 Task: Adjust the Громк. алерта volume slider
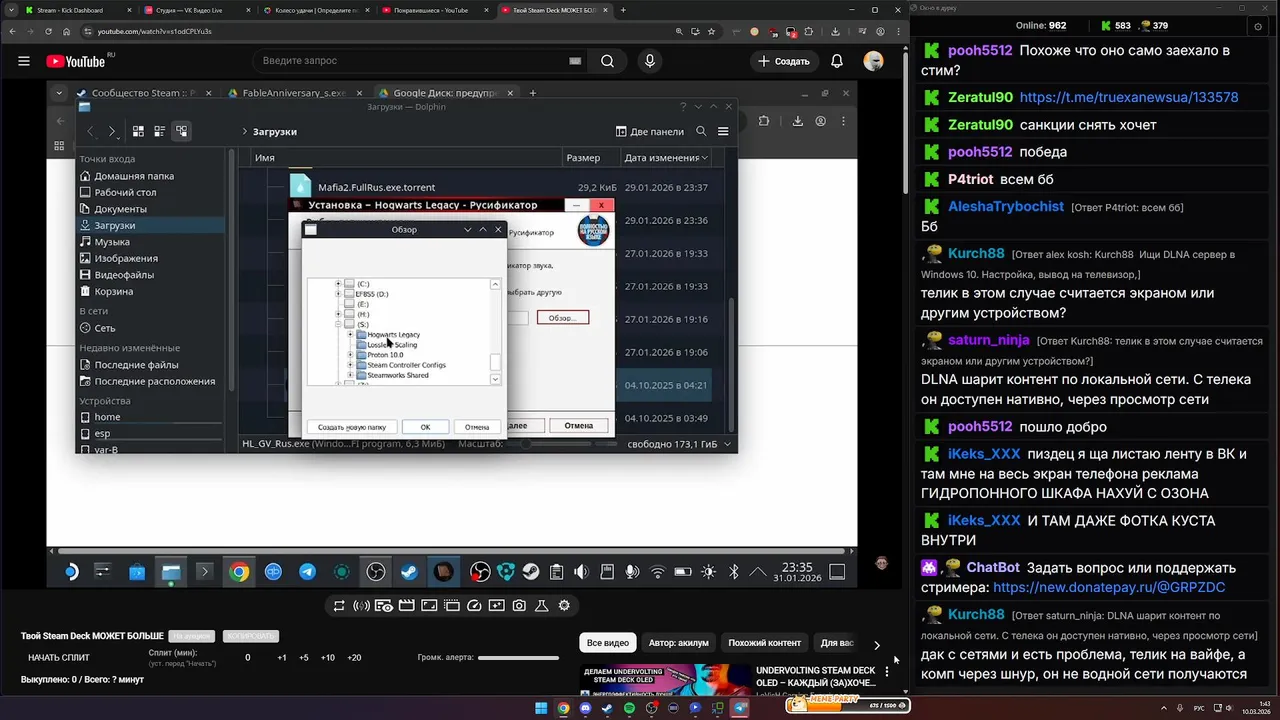(518, 658)
